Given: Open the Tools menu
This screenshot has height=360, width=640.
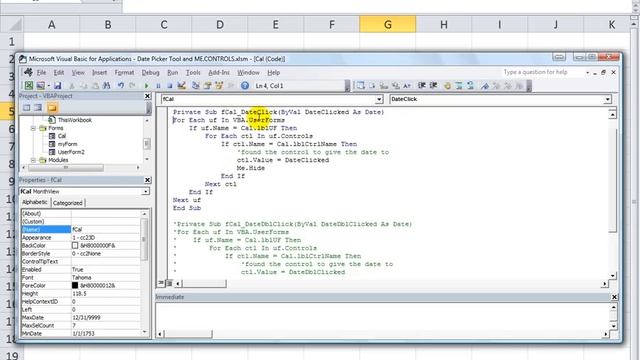Looking at the screenshot, I should pyautogui.click(x=193, y=72).
